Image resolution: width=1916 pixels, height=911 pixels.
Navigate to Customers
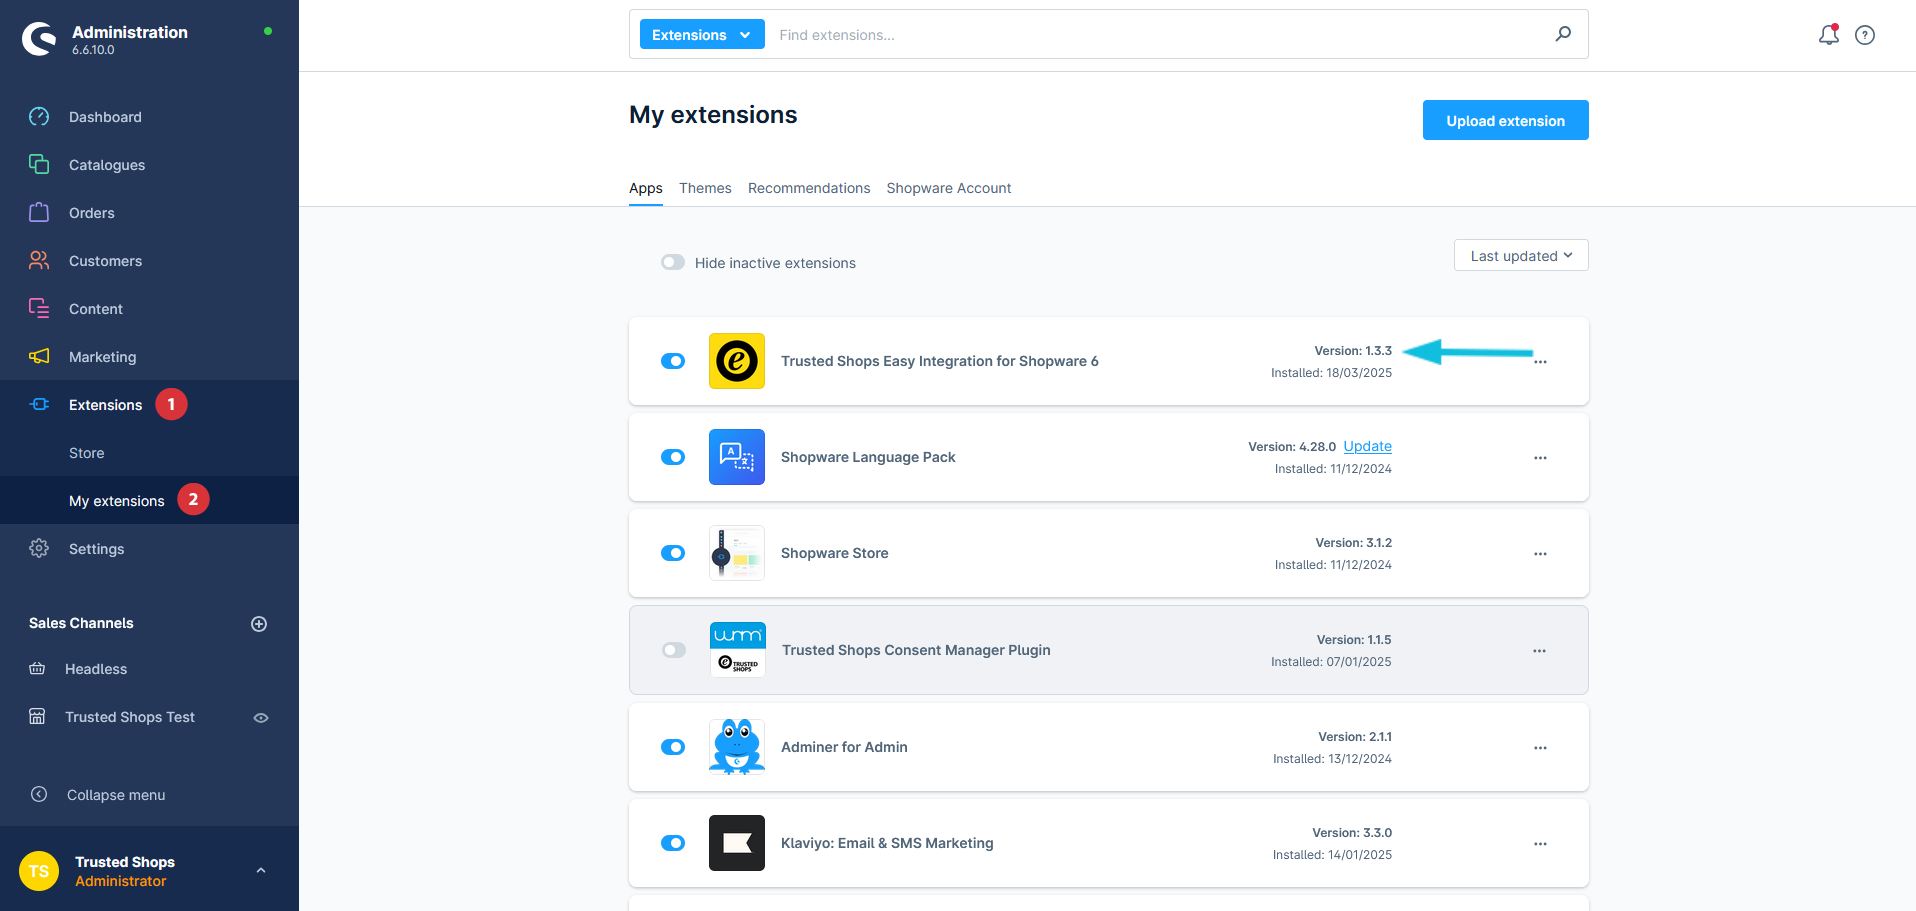pyautogui.click(x=105, y=261)
